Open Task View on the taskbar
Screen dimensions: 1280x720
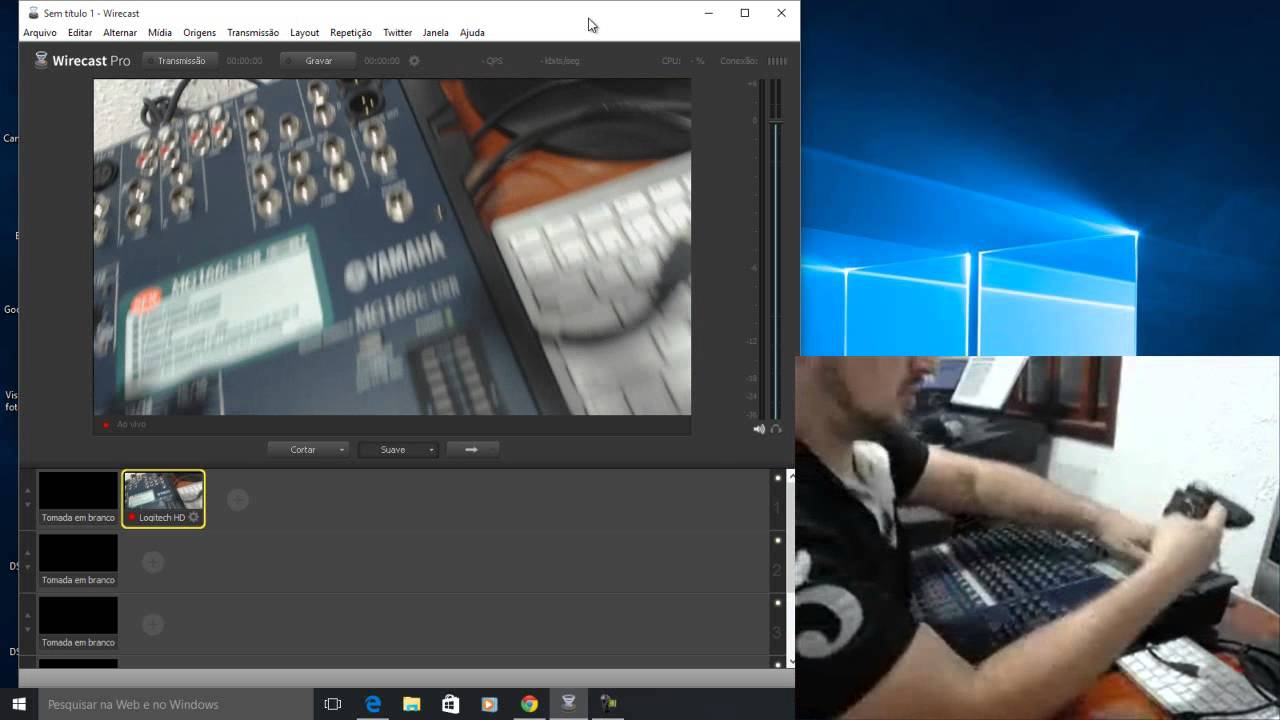(x=333, y=704)
